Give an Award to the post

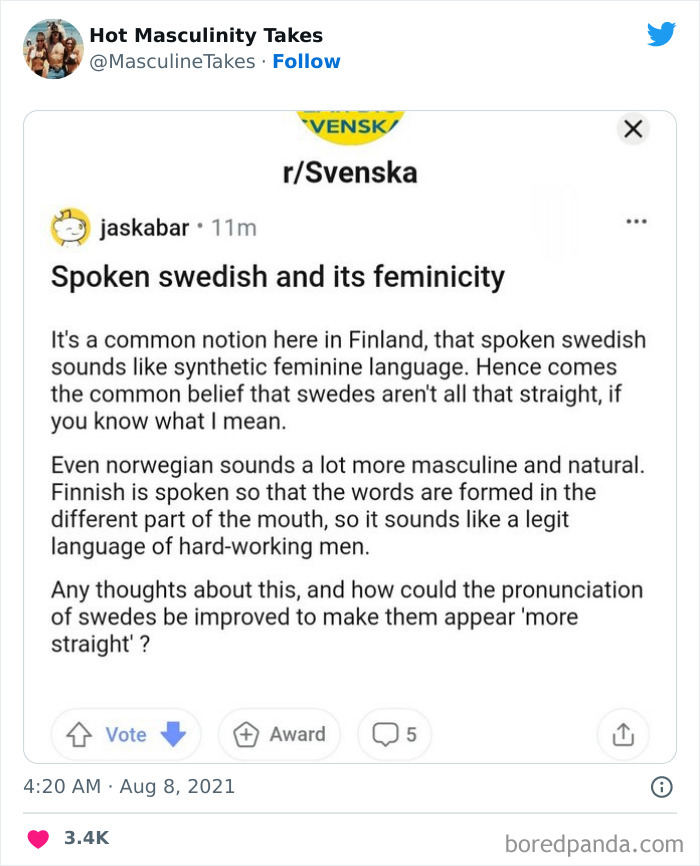(x=279, y=734)
